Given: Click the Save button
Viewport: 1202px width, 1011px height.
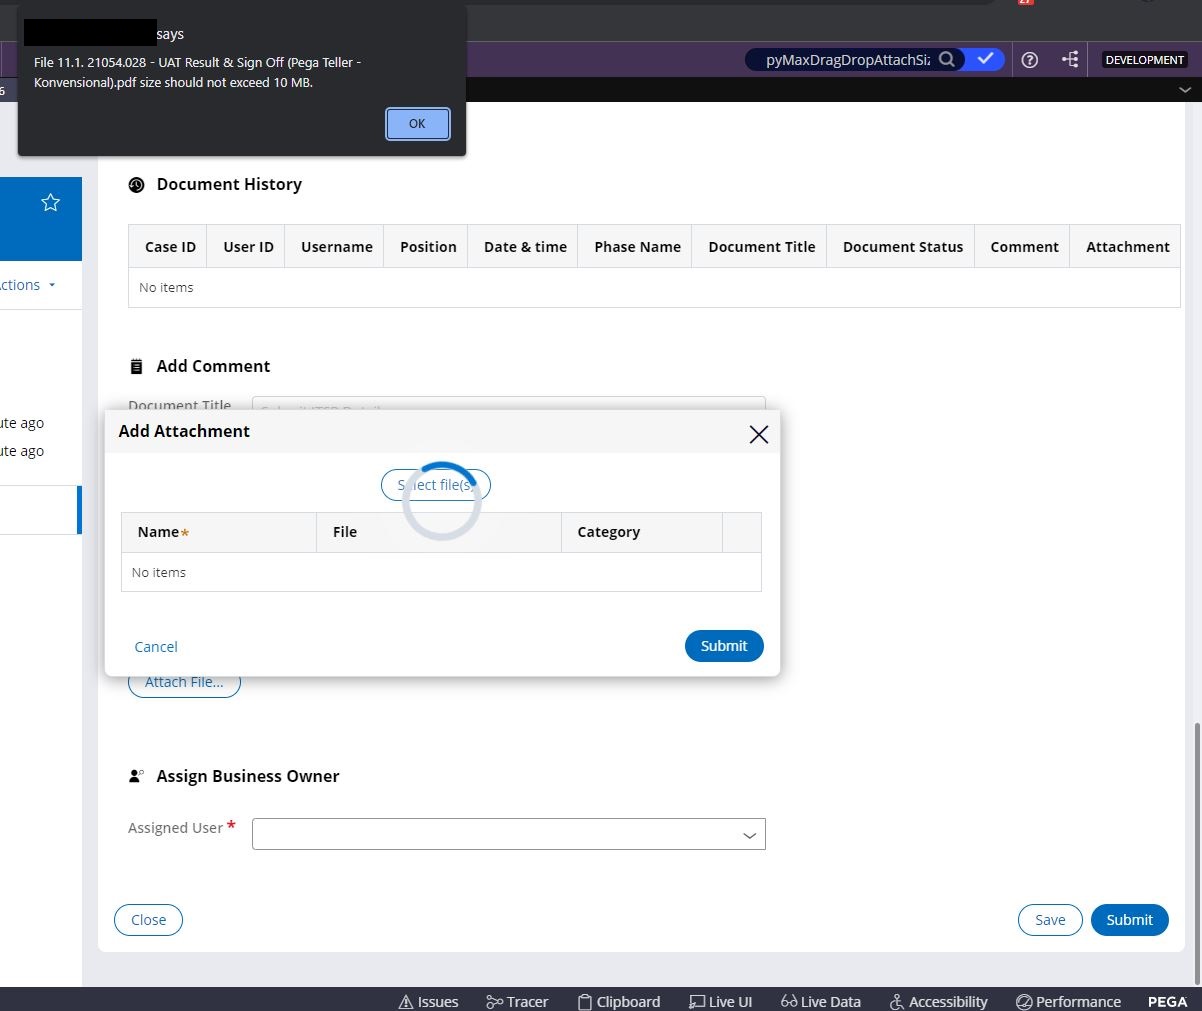Looking at the screenshot, I should click(1049, 920).
